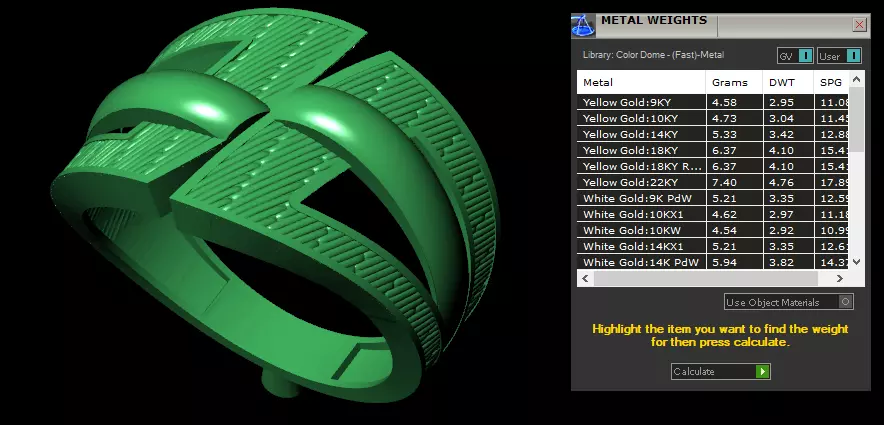Click the 4.73 grams value
884x425 pixels.
click(722, 118)
